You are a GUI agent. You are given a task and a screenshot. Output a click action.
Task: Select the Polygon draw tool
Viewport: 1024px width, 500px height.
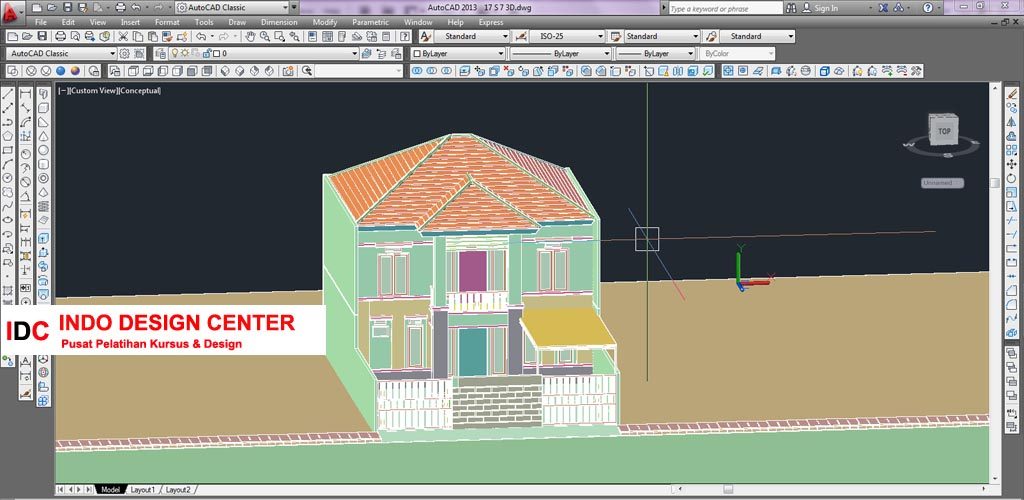tap(8, 136)
